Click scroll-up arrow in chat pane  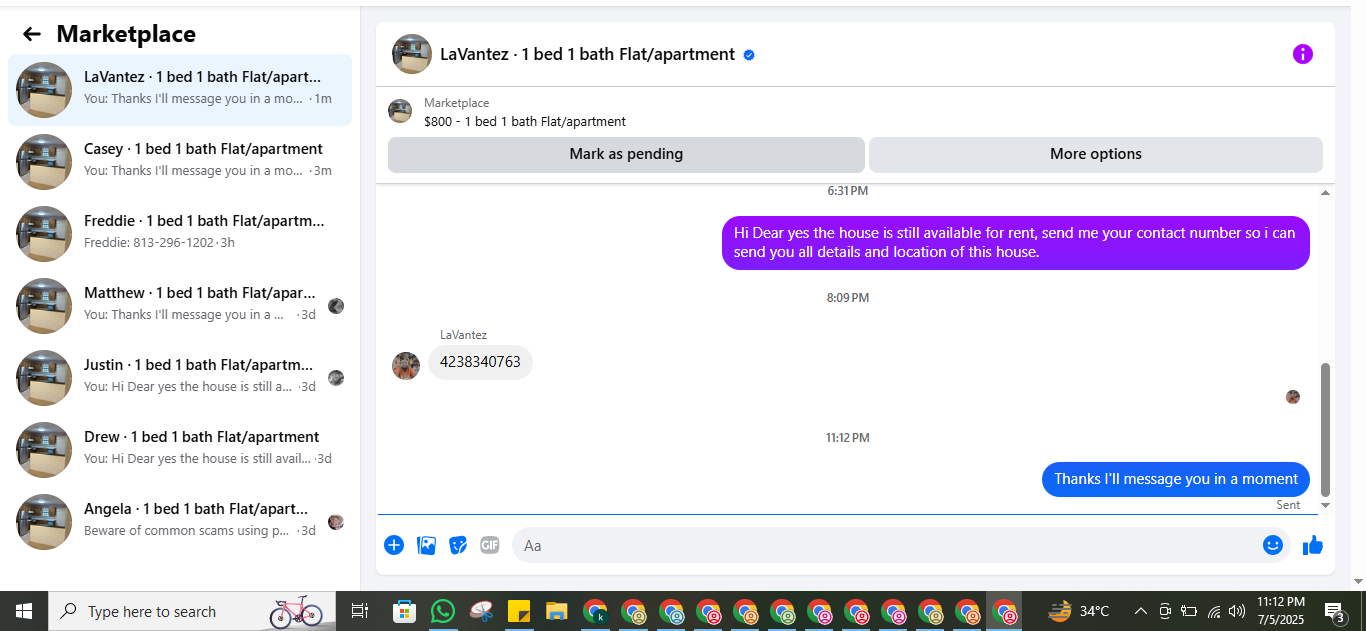coord(1326,192)
